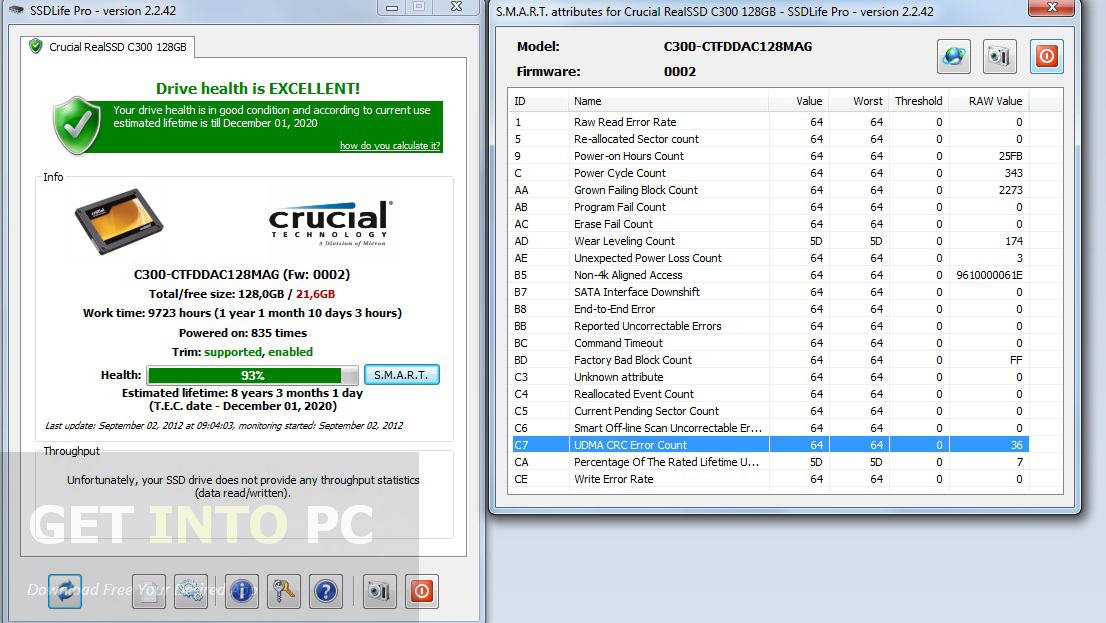This screenshot has width=1106, height=623.
Task: Select the Current Pending Sector Count row
Action: (x=769, y=411)
